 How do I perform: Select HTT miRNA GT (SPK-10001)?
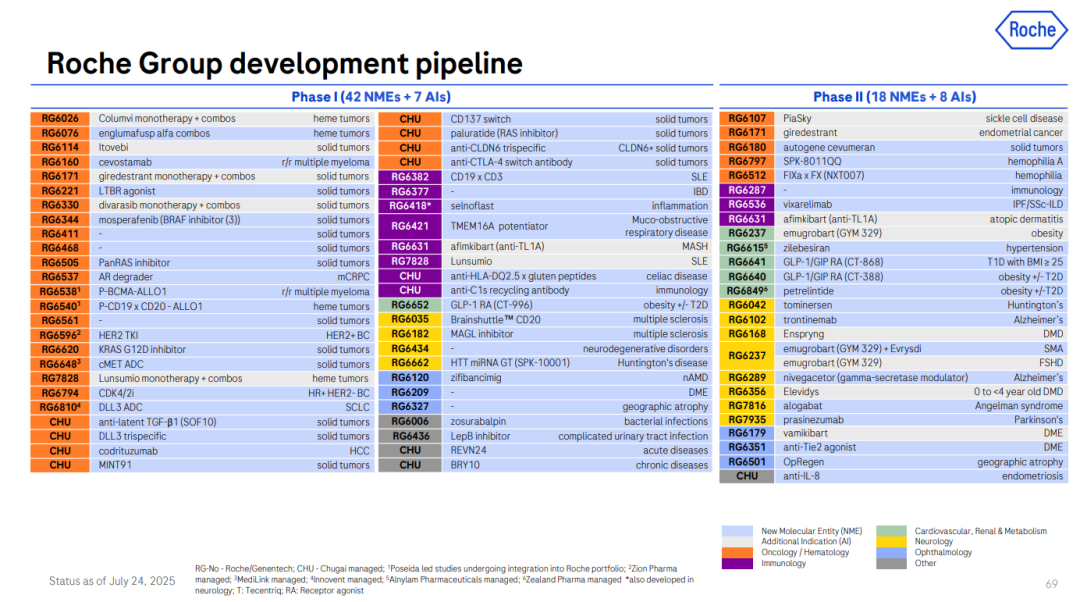(510, 363)
